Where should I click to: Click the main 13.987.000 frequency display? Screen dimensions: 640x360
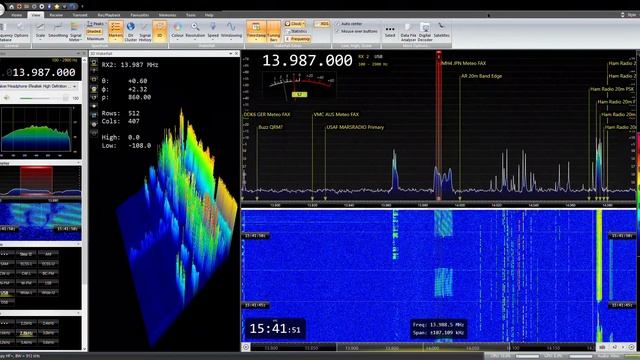pyautogui.click(x=307, y=61)
